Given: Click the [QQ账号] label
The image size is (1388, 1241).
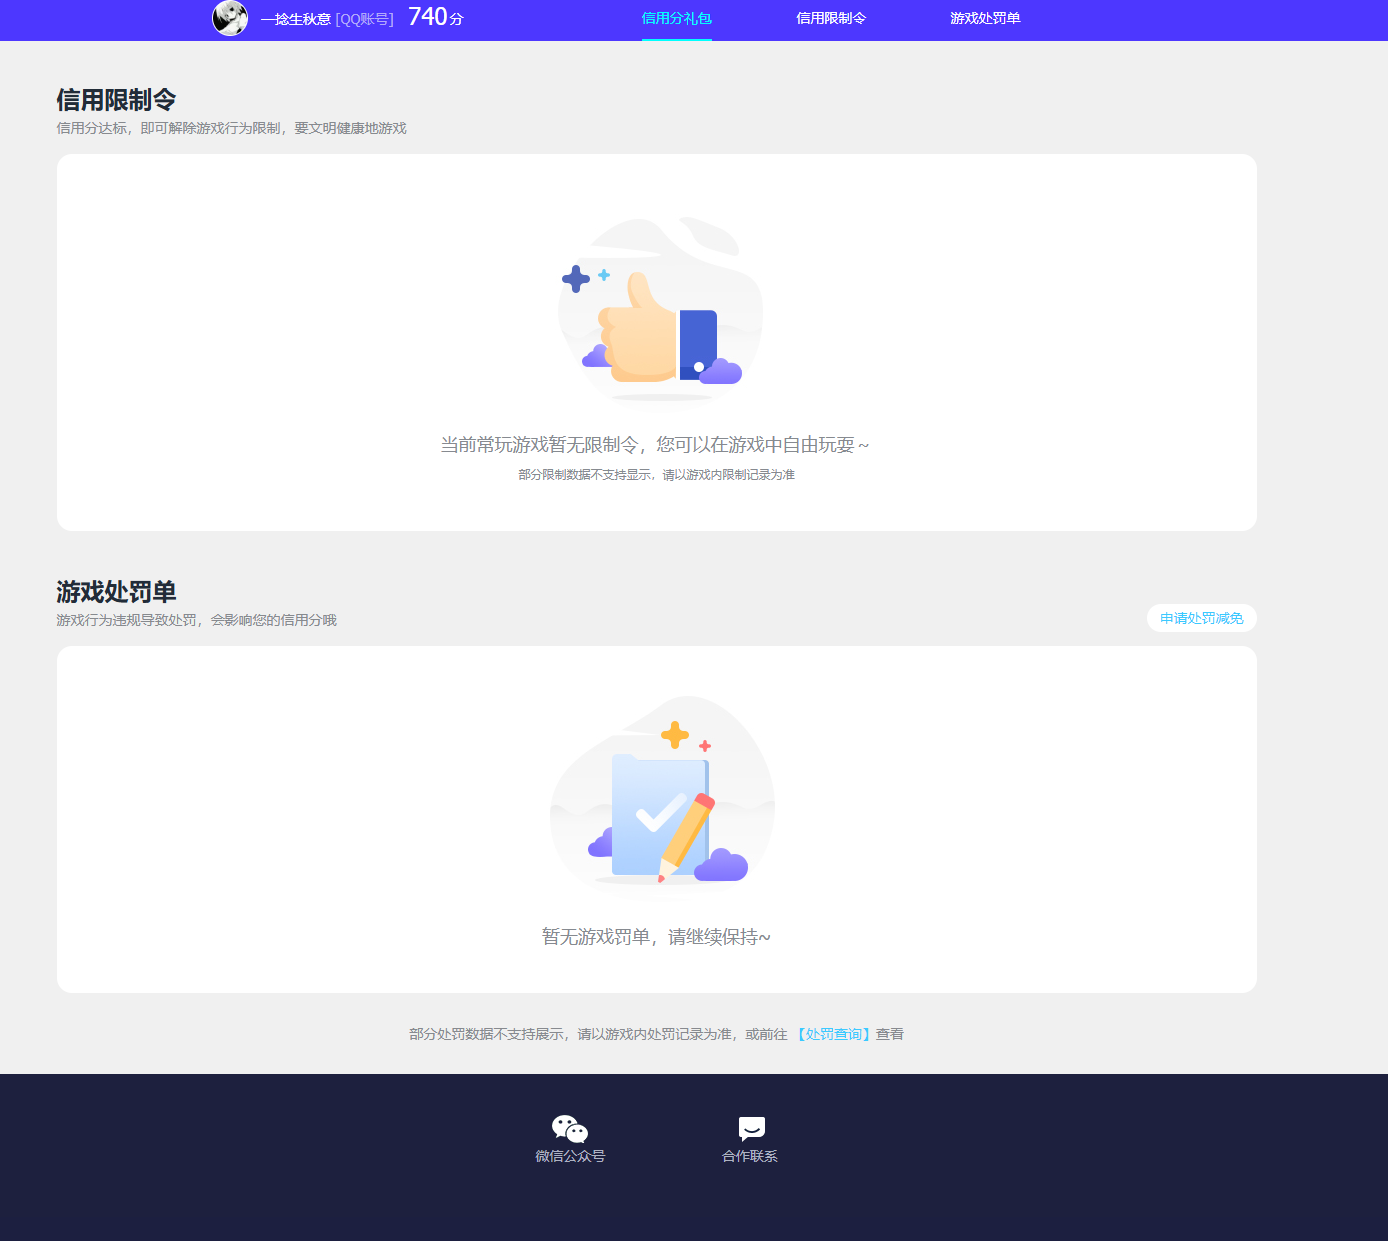Looking at the screenshot, I should [x=364, y=19].
